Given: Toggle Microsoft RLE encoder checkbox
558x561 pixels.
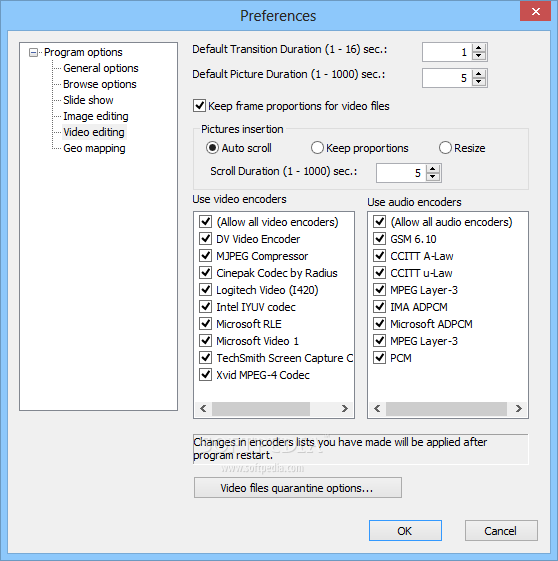Looking at the screenshot, I should pos(205,324).
